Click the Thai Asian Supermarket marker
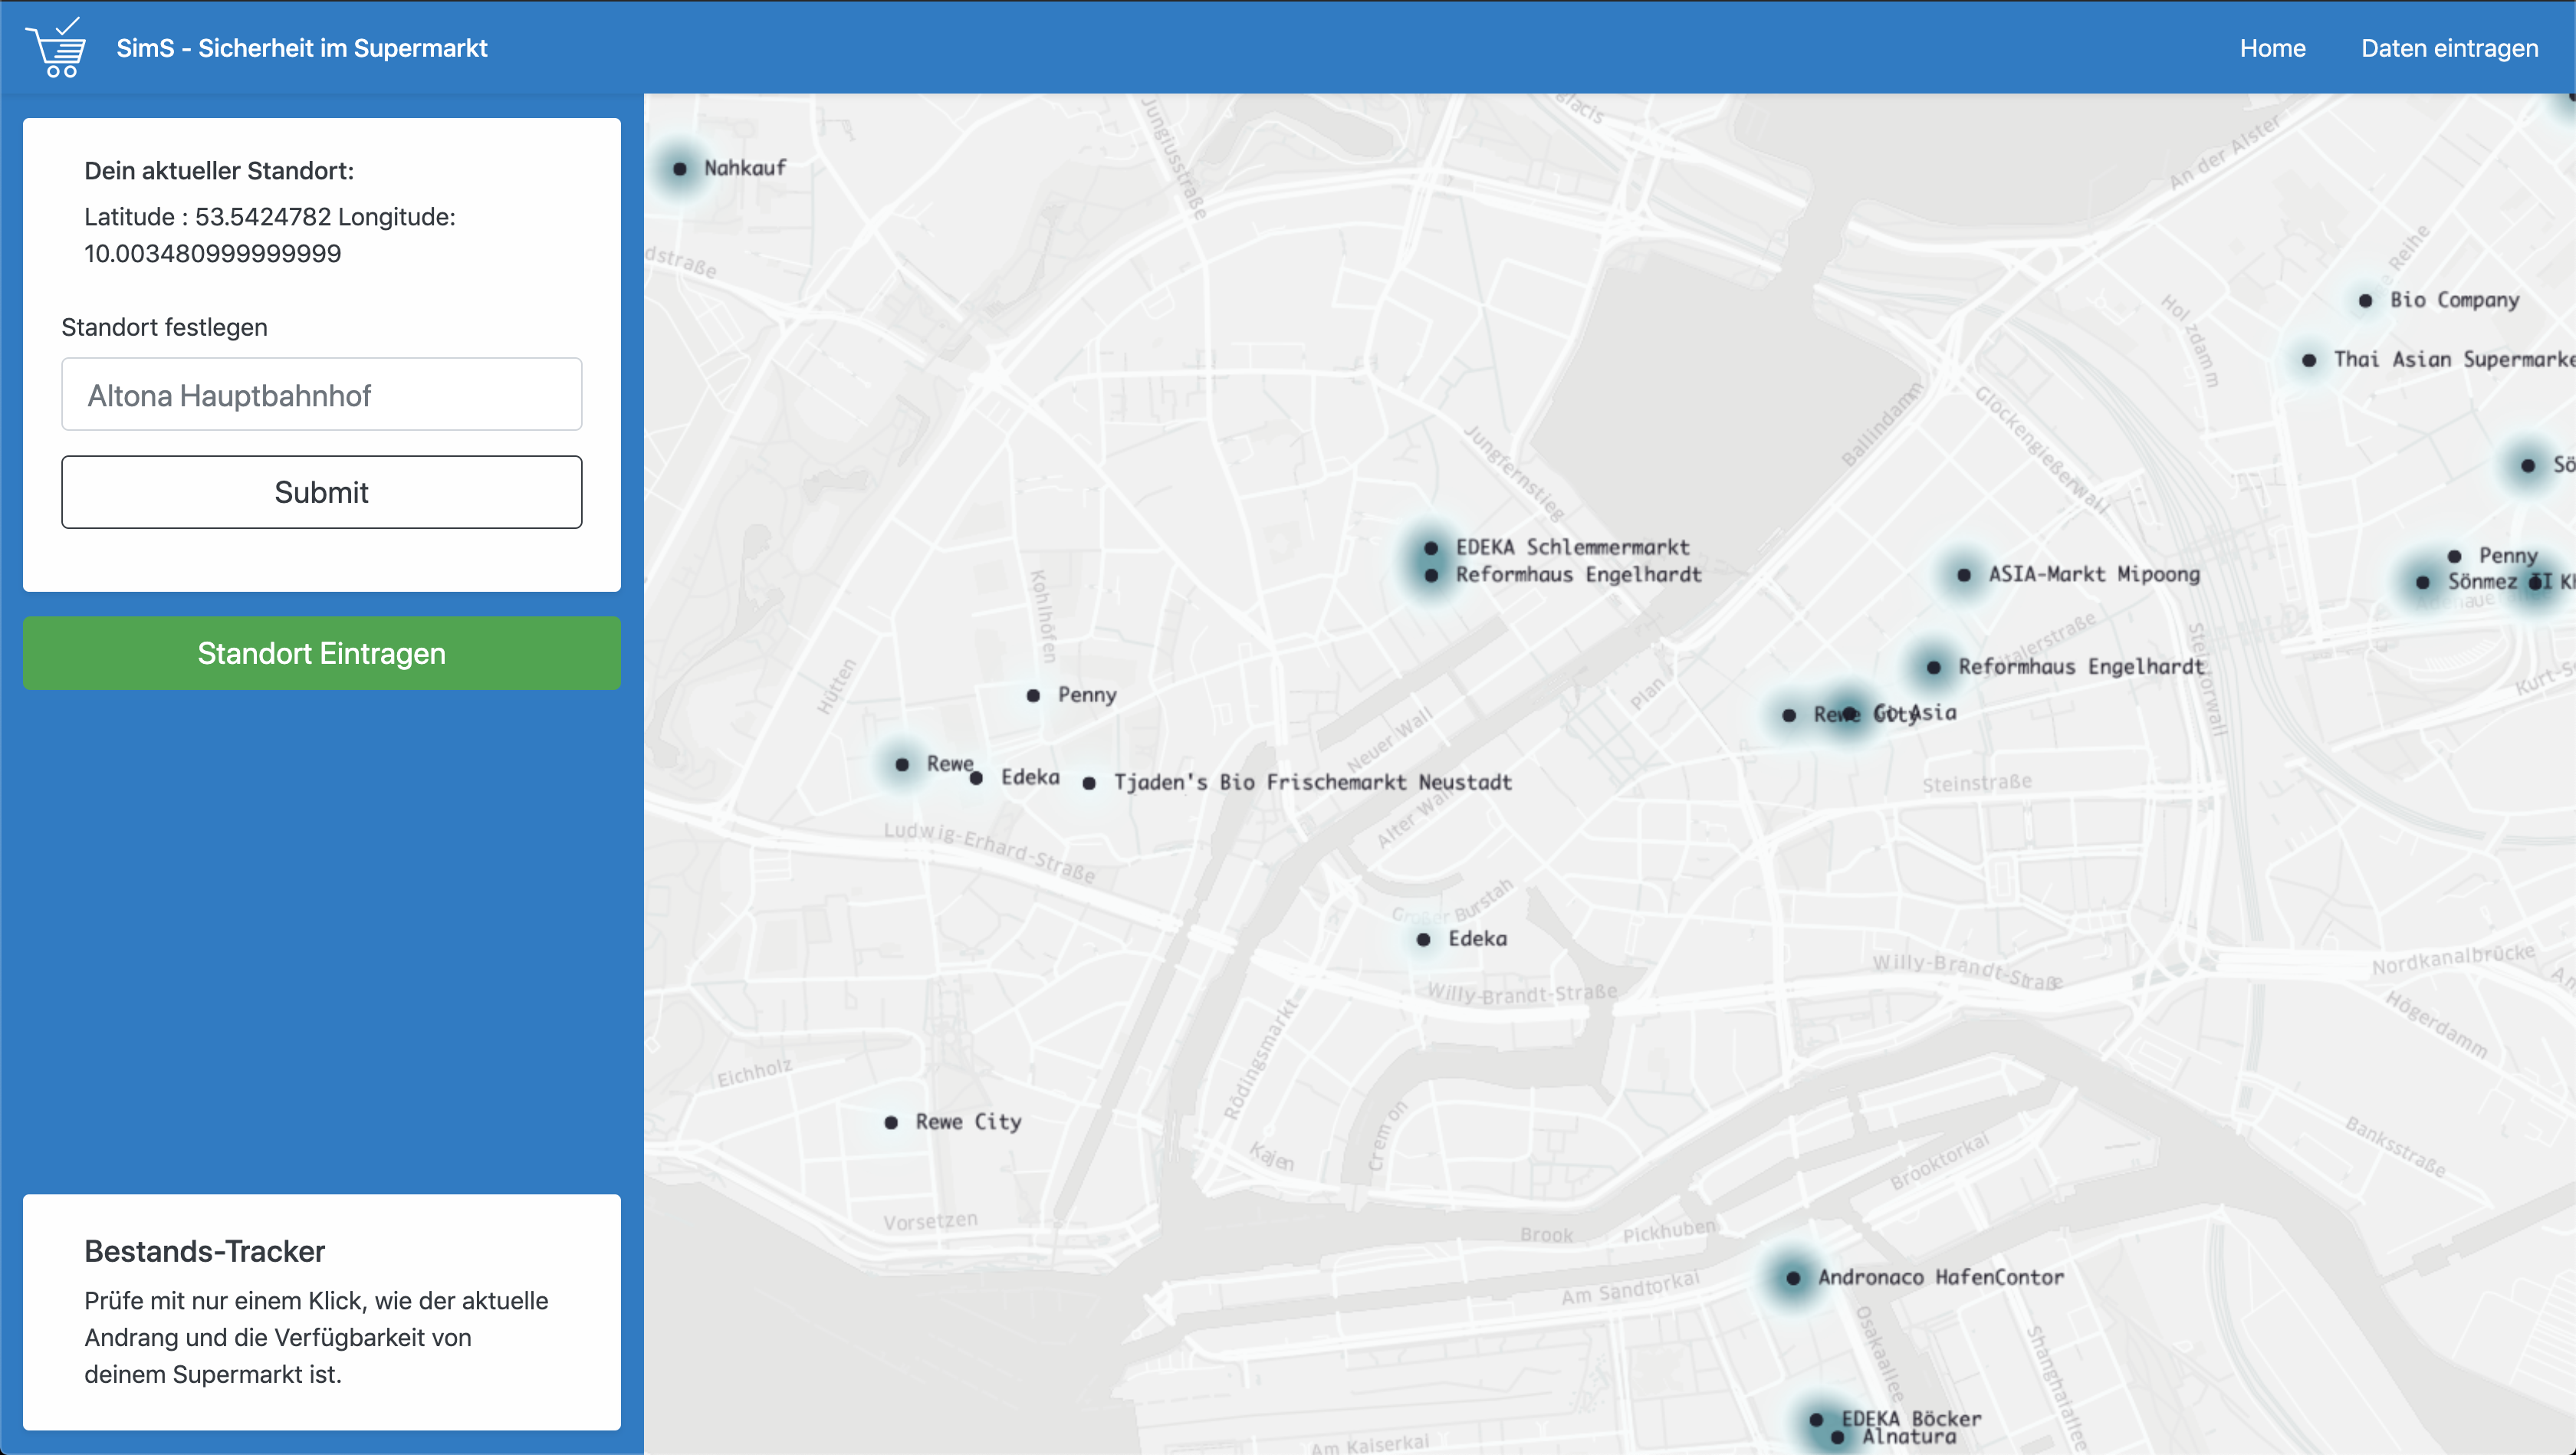Screen dimensions: 2576x1455 point(2309,361)
